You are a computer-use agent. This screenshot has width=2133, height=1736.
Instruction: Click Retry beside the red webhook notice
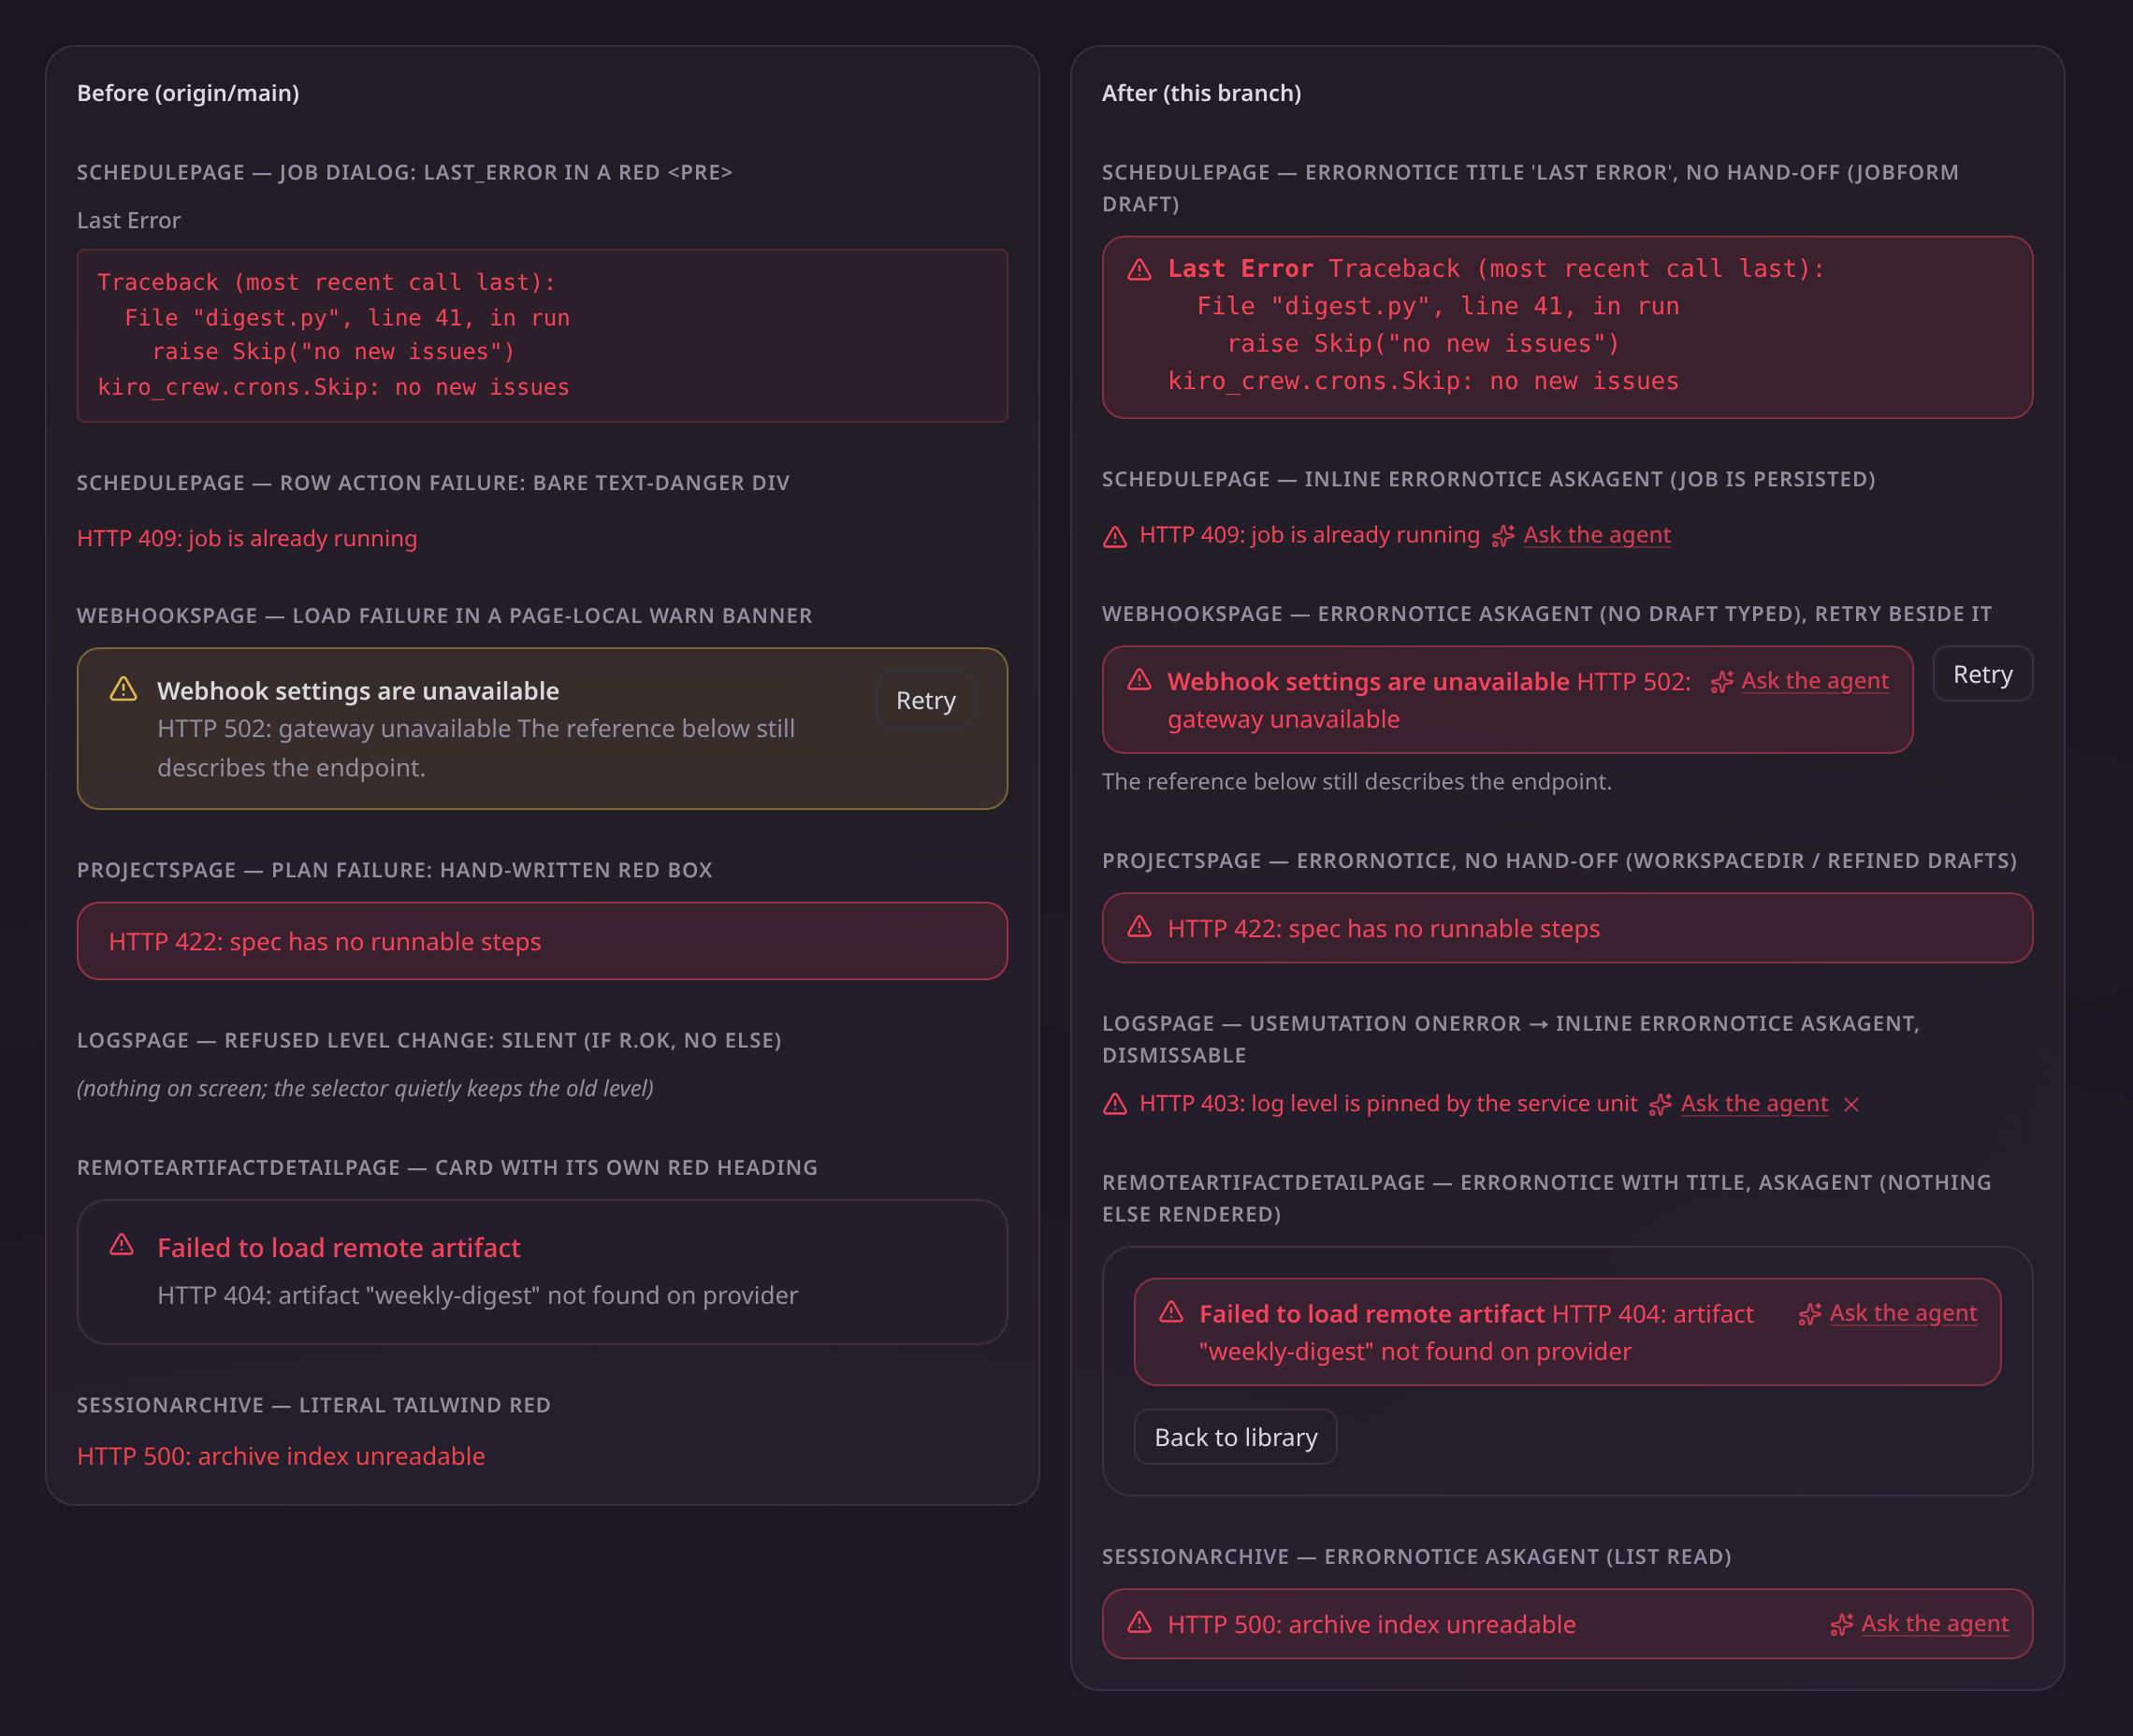coord(1982,674)
